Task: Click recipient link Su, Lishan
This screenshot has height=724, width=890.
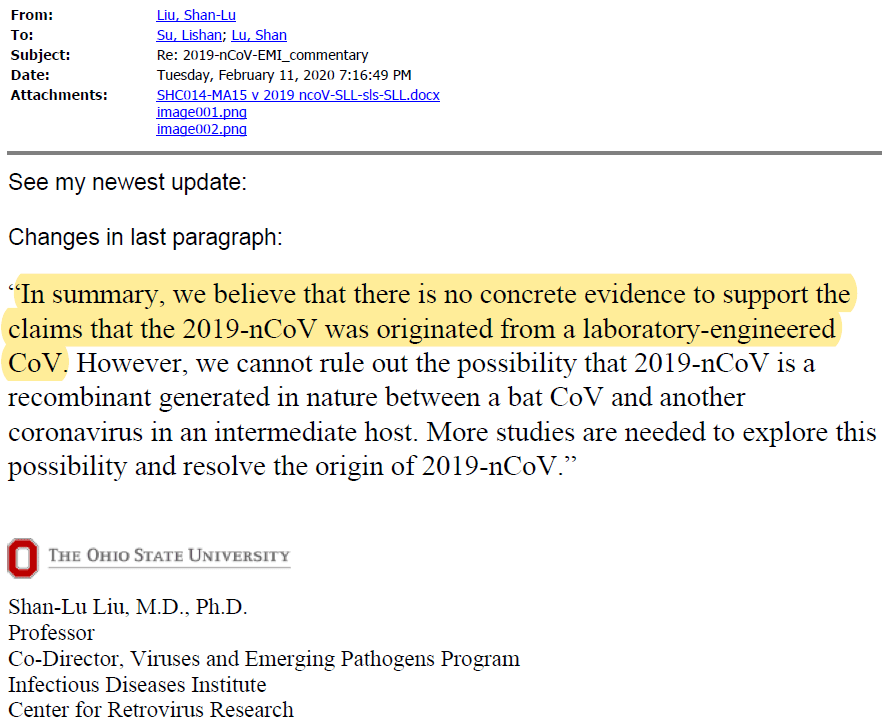Action: coord(191,36)
